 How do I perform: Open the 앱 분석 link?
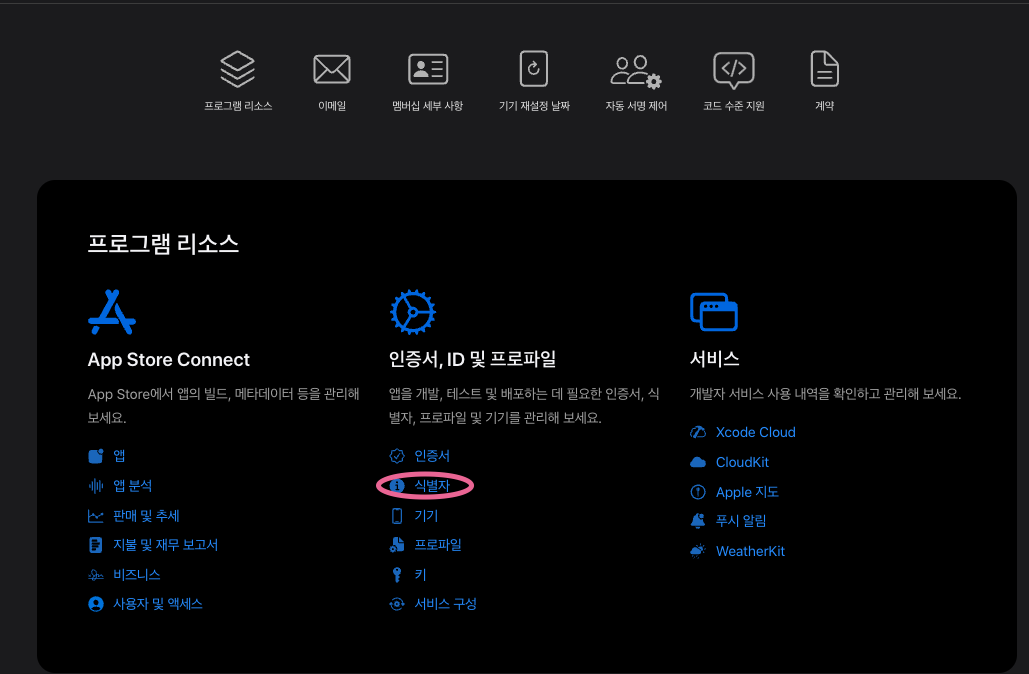pyautogui.click(x=133, y=486)
